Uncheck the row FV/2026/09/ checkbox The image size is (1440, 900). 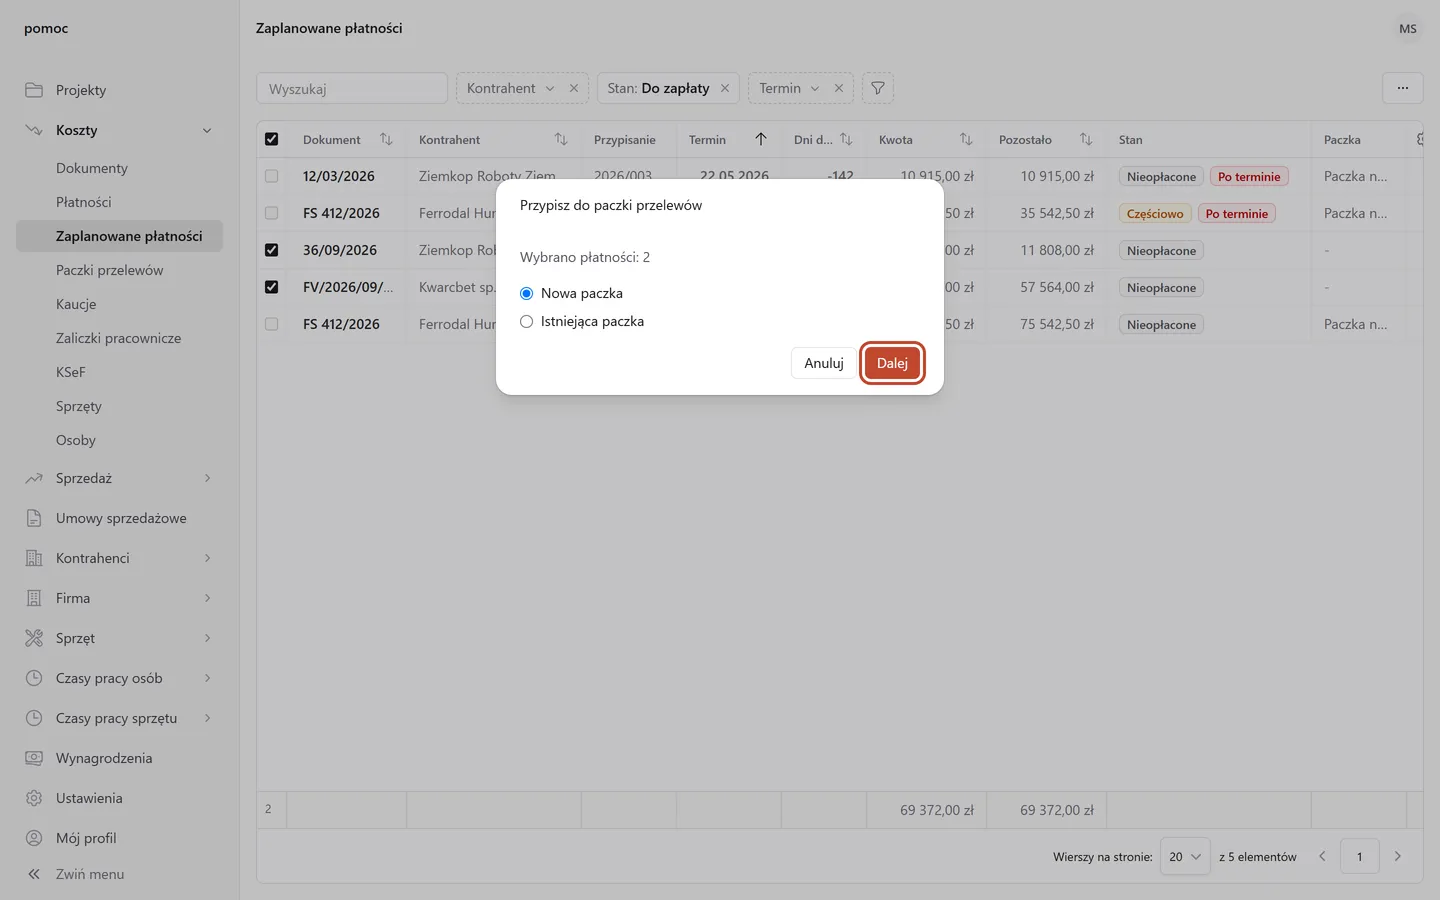pos(271,287)
